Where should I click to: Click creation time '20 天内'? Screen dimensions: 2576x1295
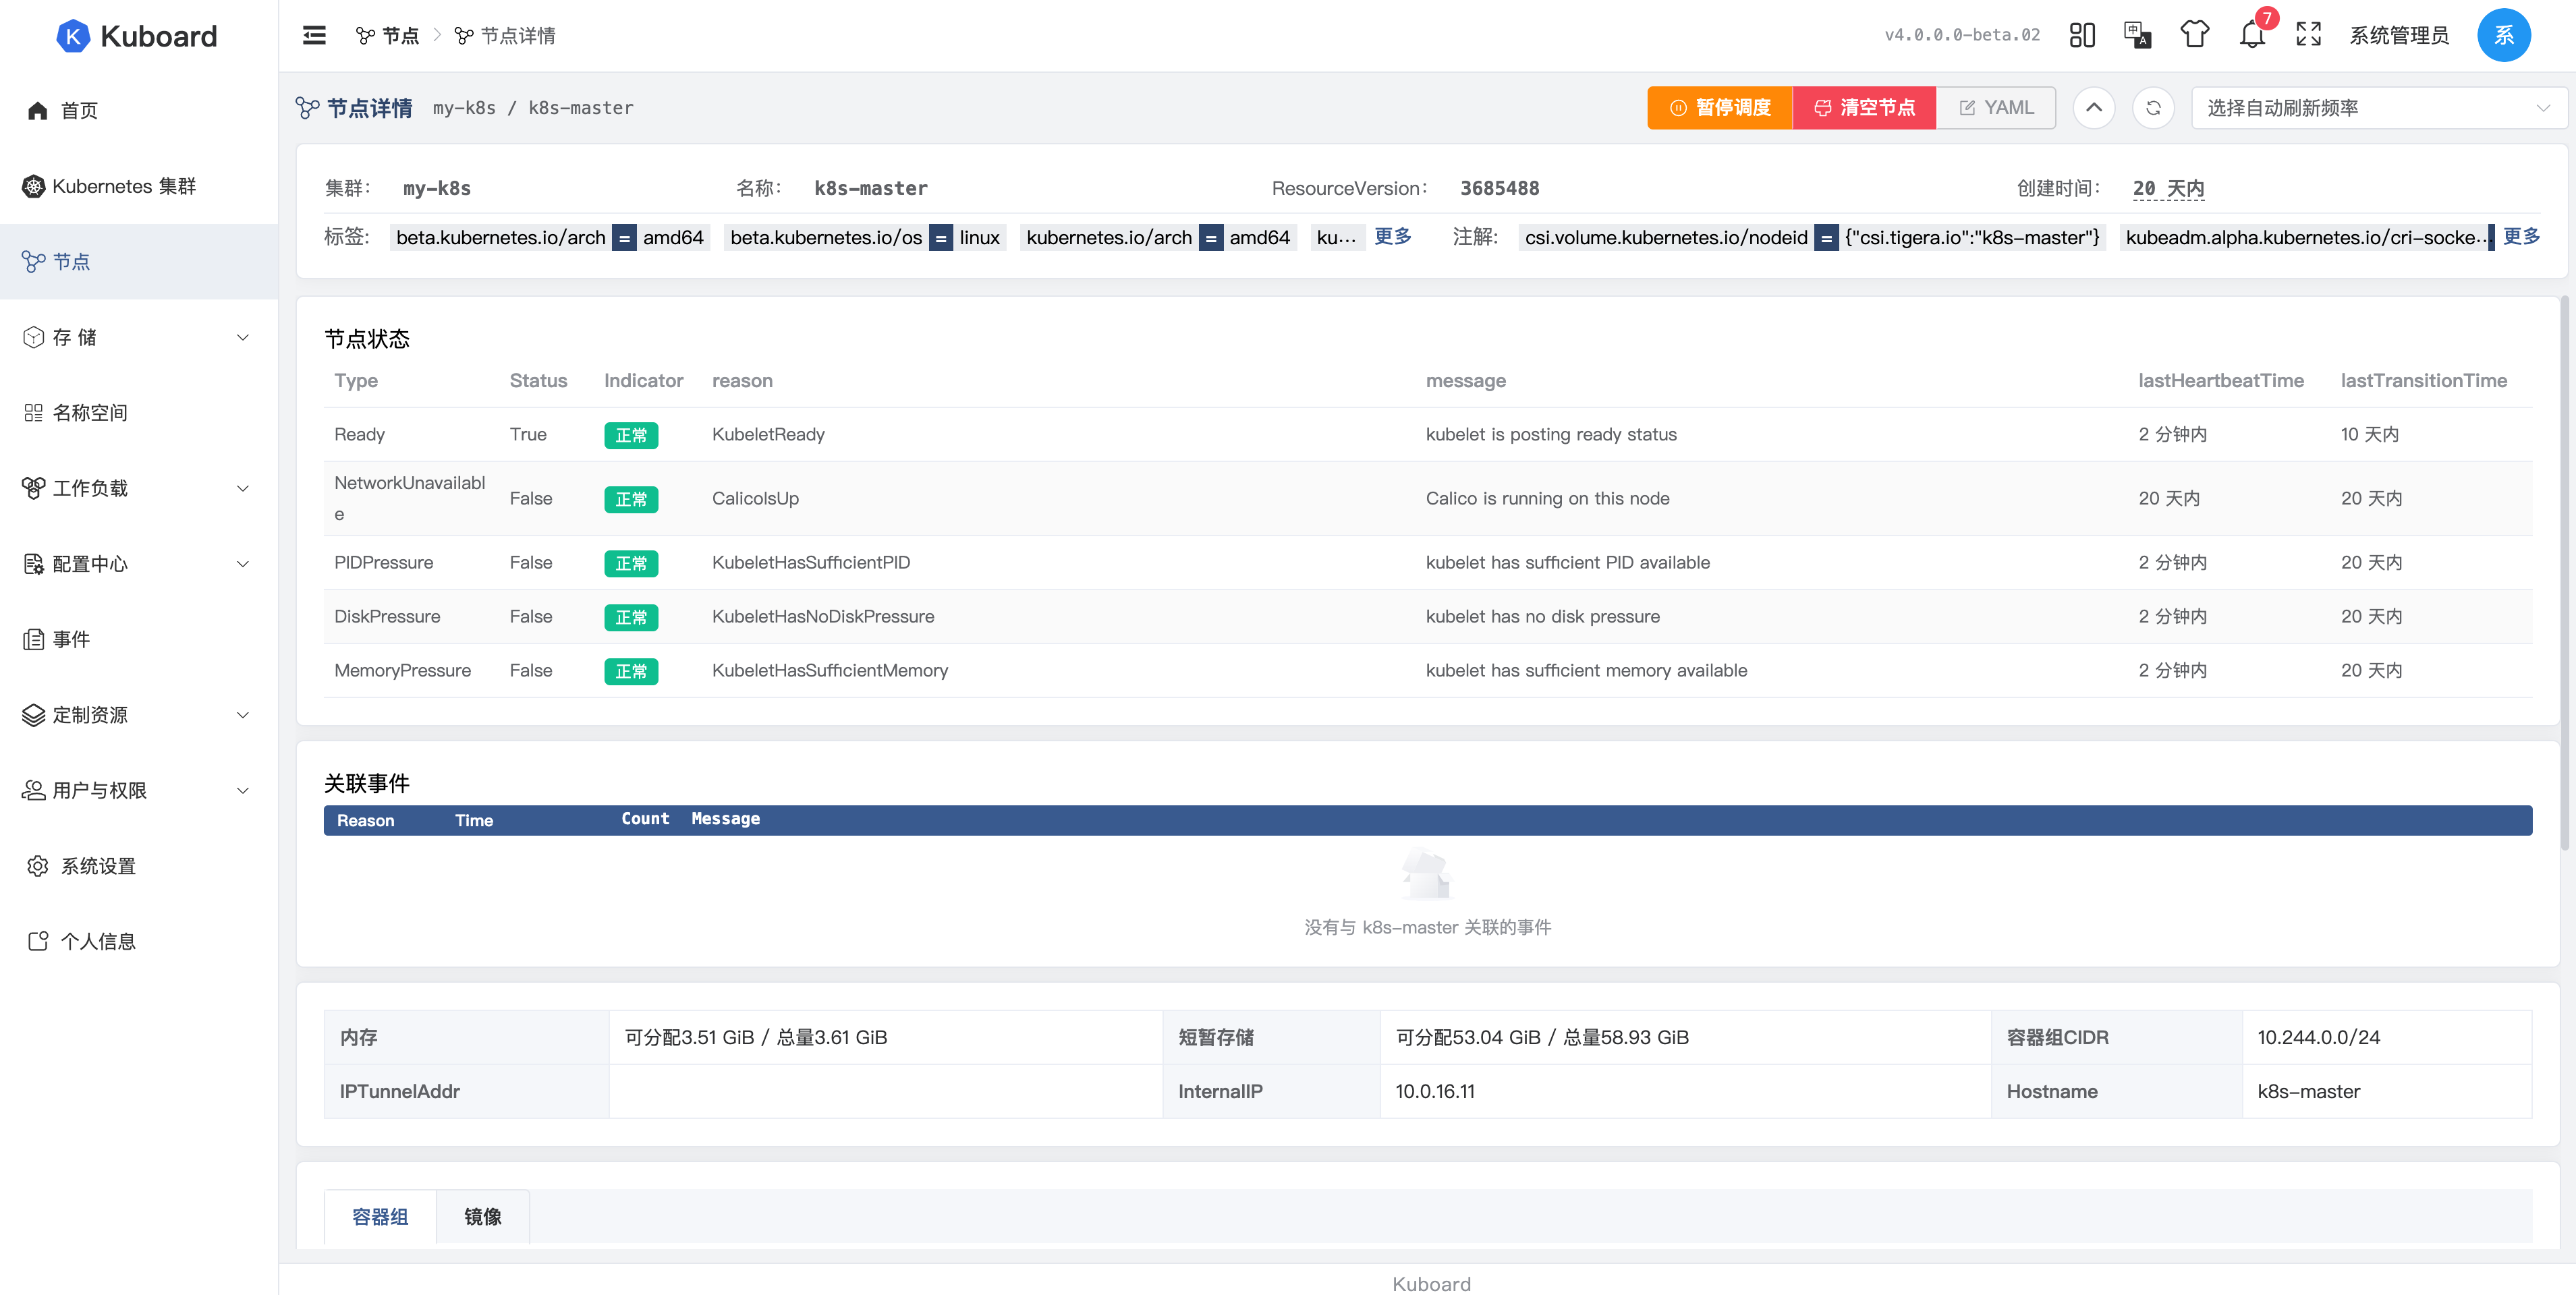(2168, 188)
